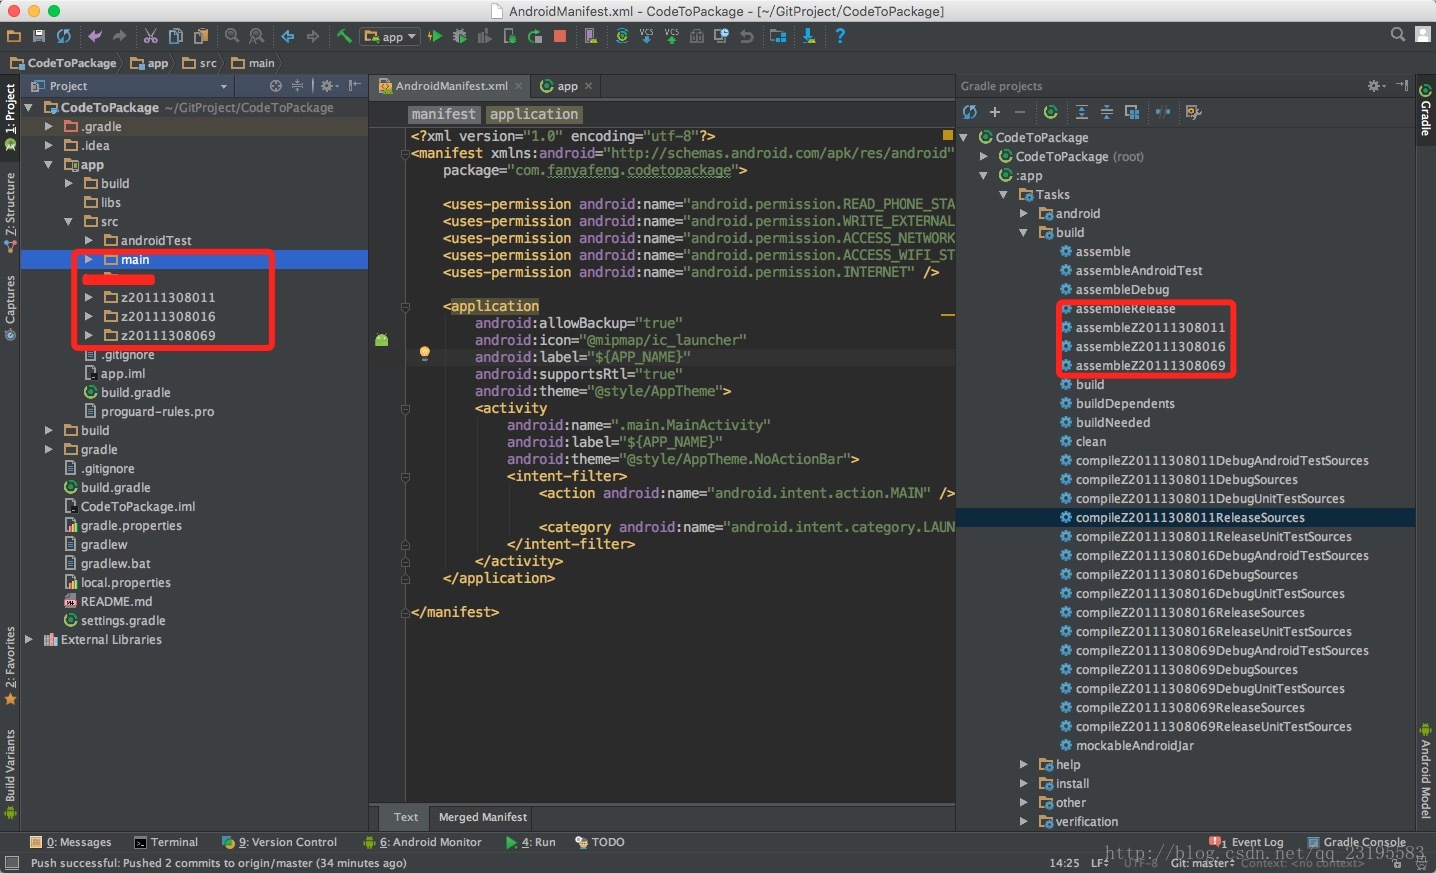Click Scroll from Source in Project panel
The image size is (1436, 873).
click(276, 86)
